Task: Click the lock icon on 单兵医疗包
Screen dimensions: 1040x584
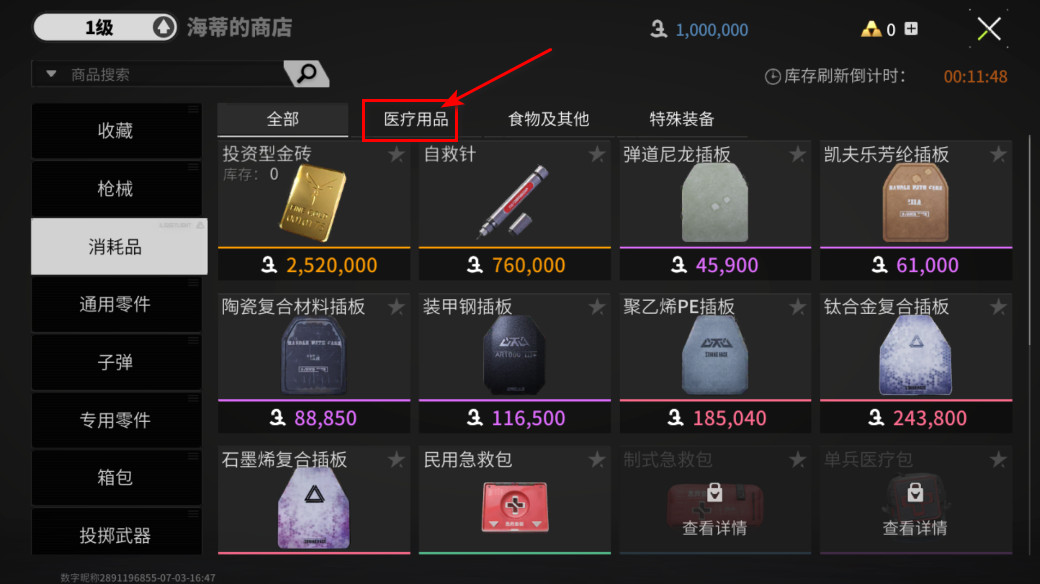Action: [x=915, y=492]
